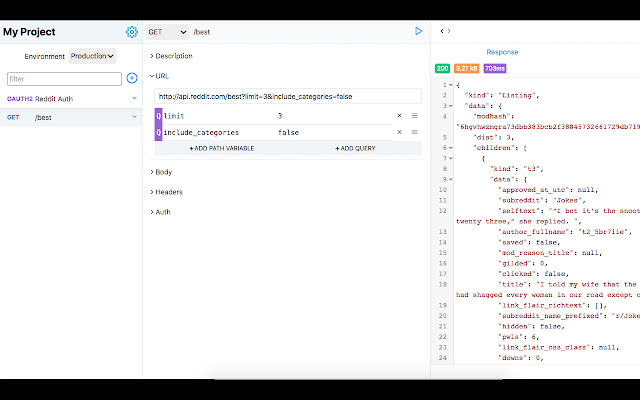Screen dimensions: 640x400
Task: Expand the Reddit Auth item chevron
Action: 134,99
